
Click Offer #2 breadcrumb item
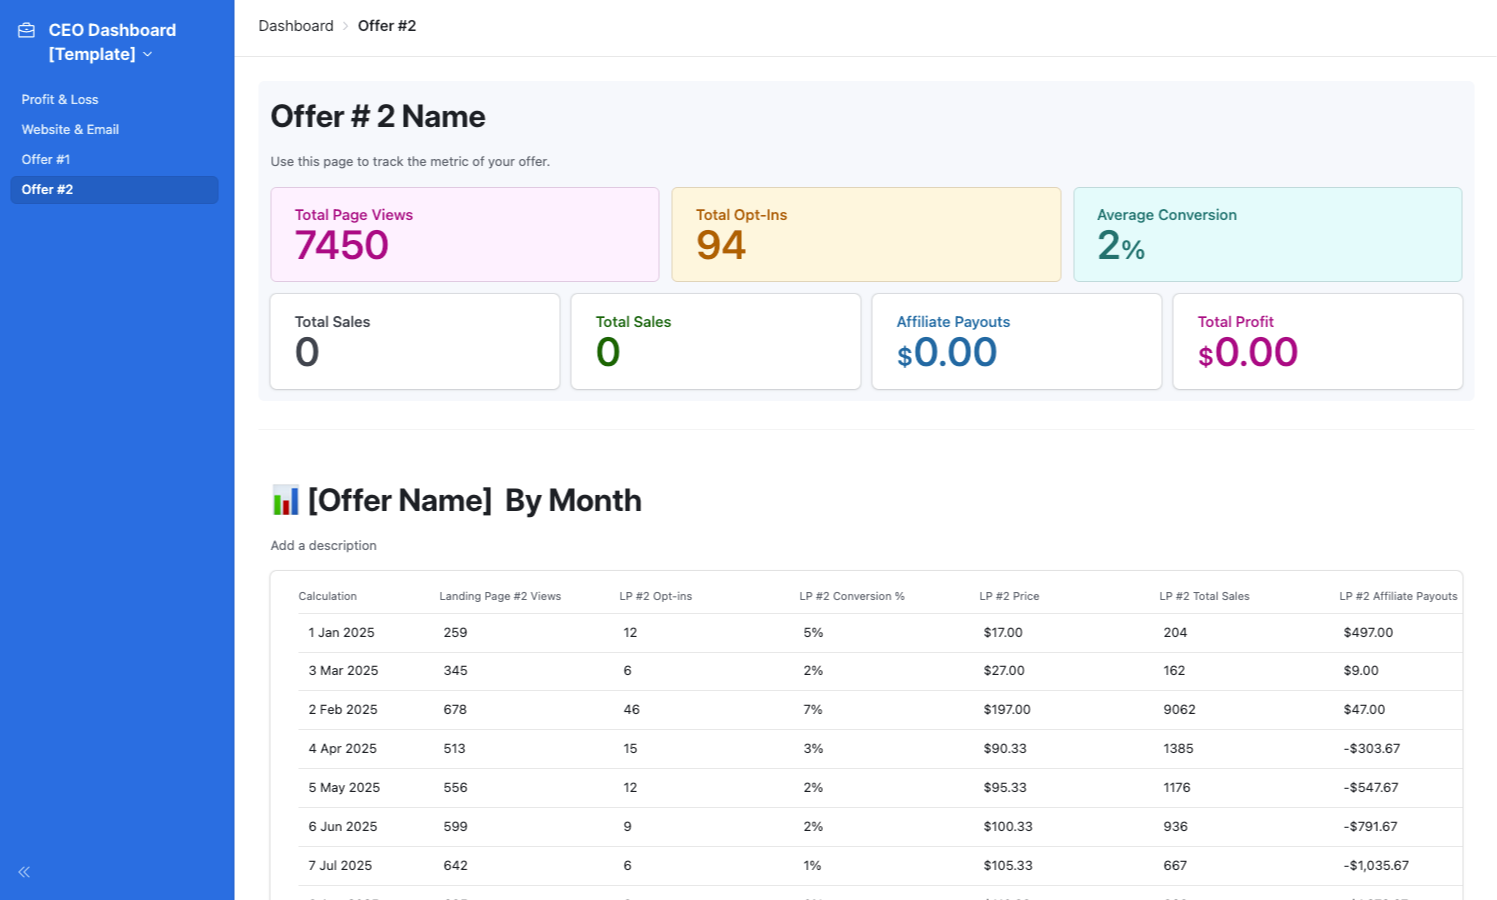click(387, 26)
